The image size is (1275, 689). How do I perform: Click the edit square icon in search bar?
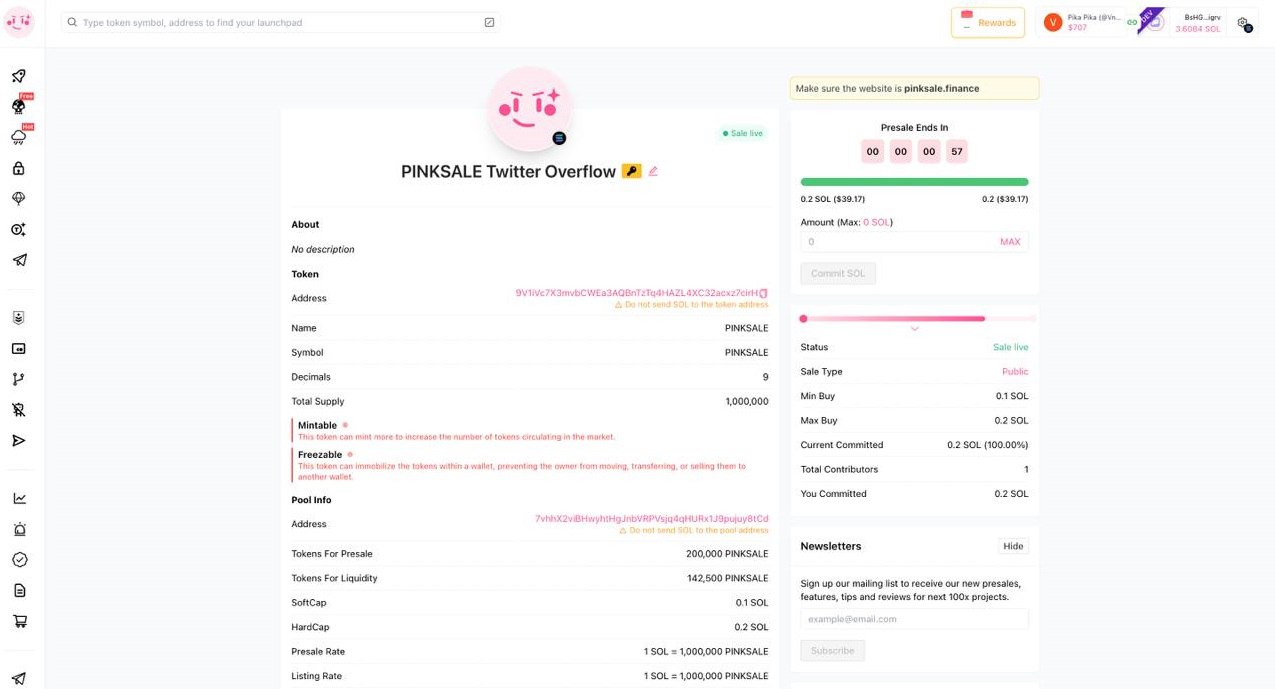[x=489, y=22]
